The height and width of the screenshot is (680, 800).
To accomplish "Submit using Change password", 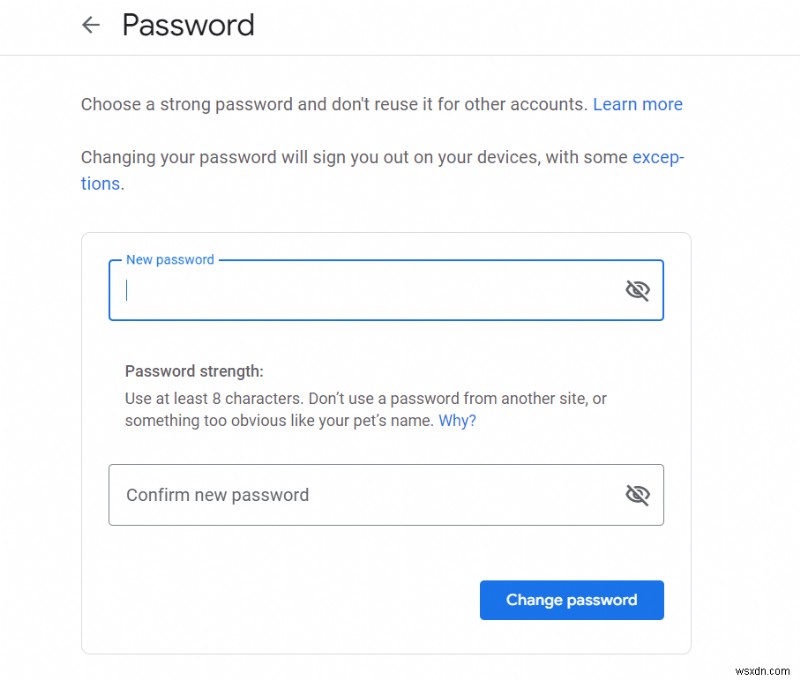I will [x=571, y=600].
